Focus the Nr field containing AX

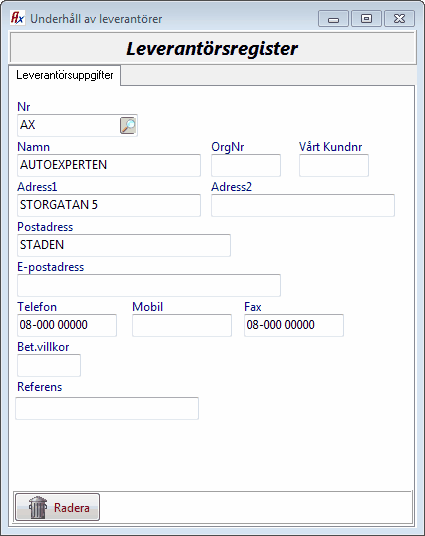[x=68, y=125]
